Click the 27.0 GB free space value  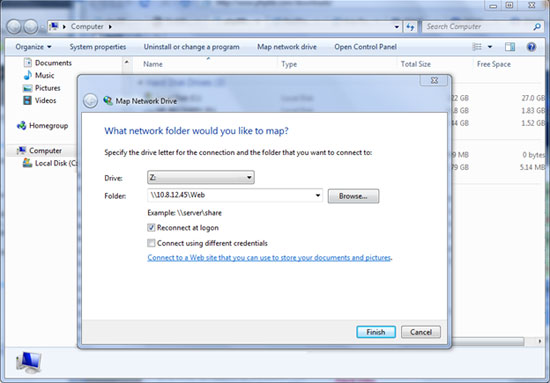(533, 98)
